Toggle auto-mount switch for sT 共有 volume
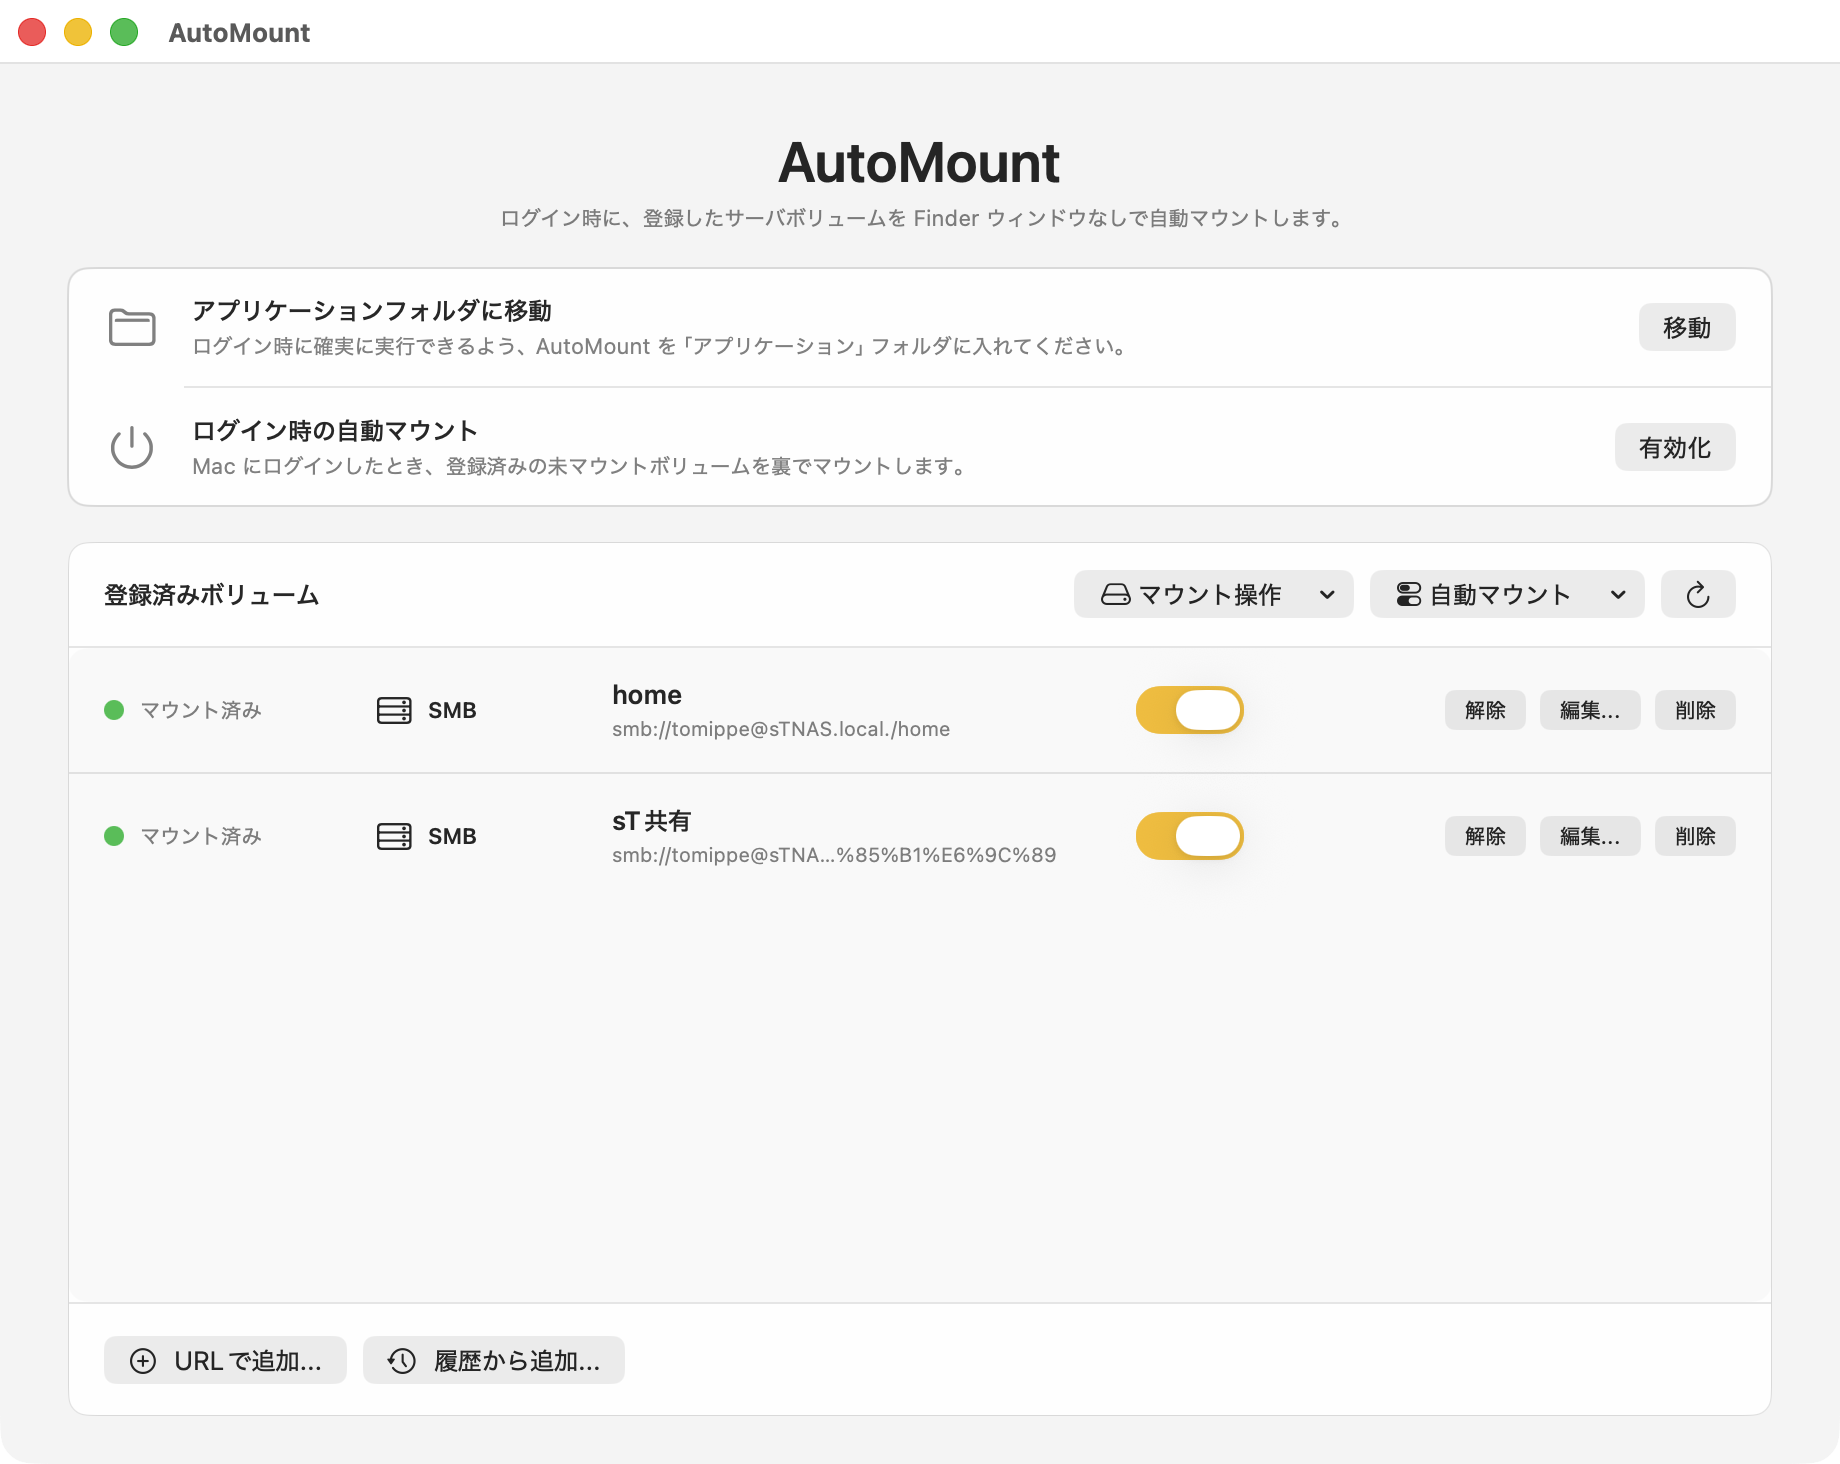Viewport: 1840px width, 1464px height. click(1190, 836)
